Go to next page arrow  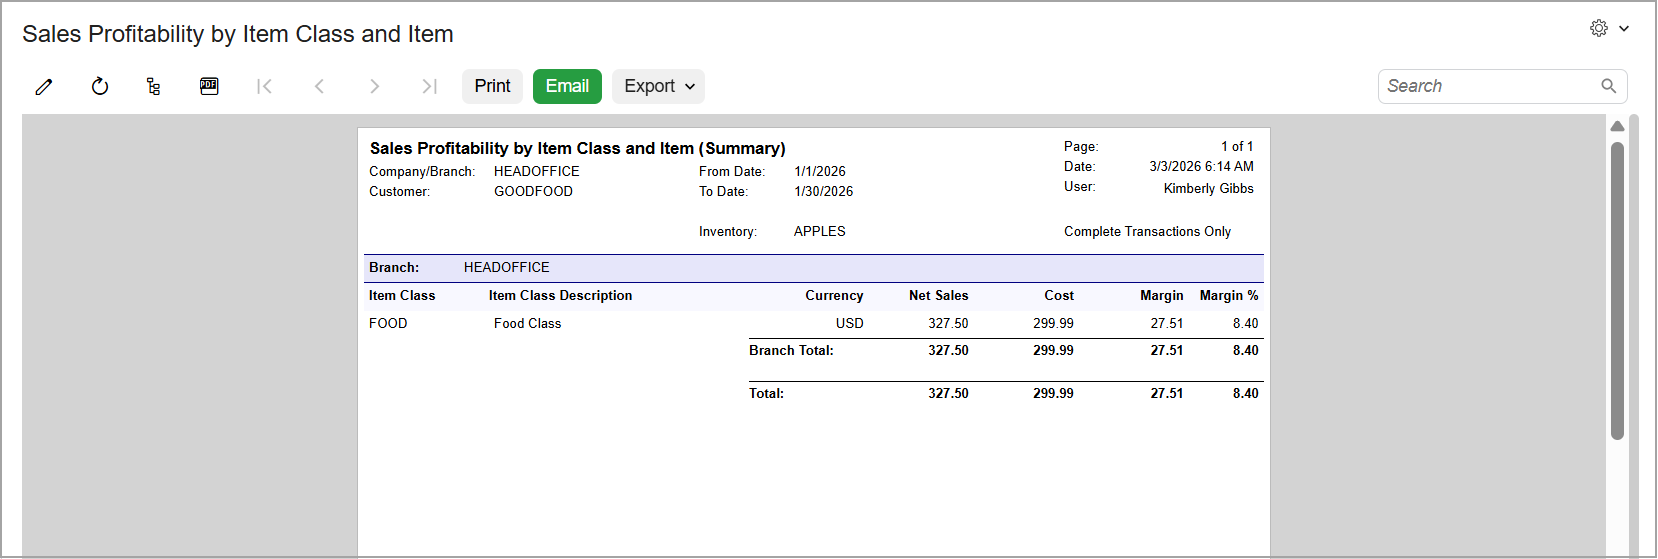pos(374,87)
